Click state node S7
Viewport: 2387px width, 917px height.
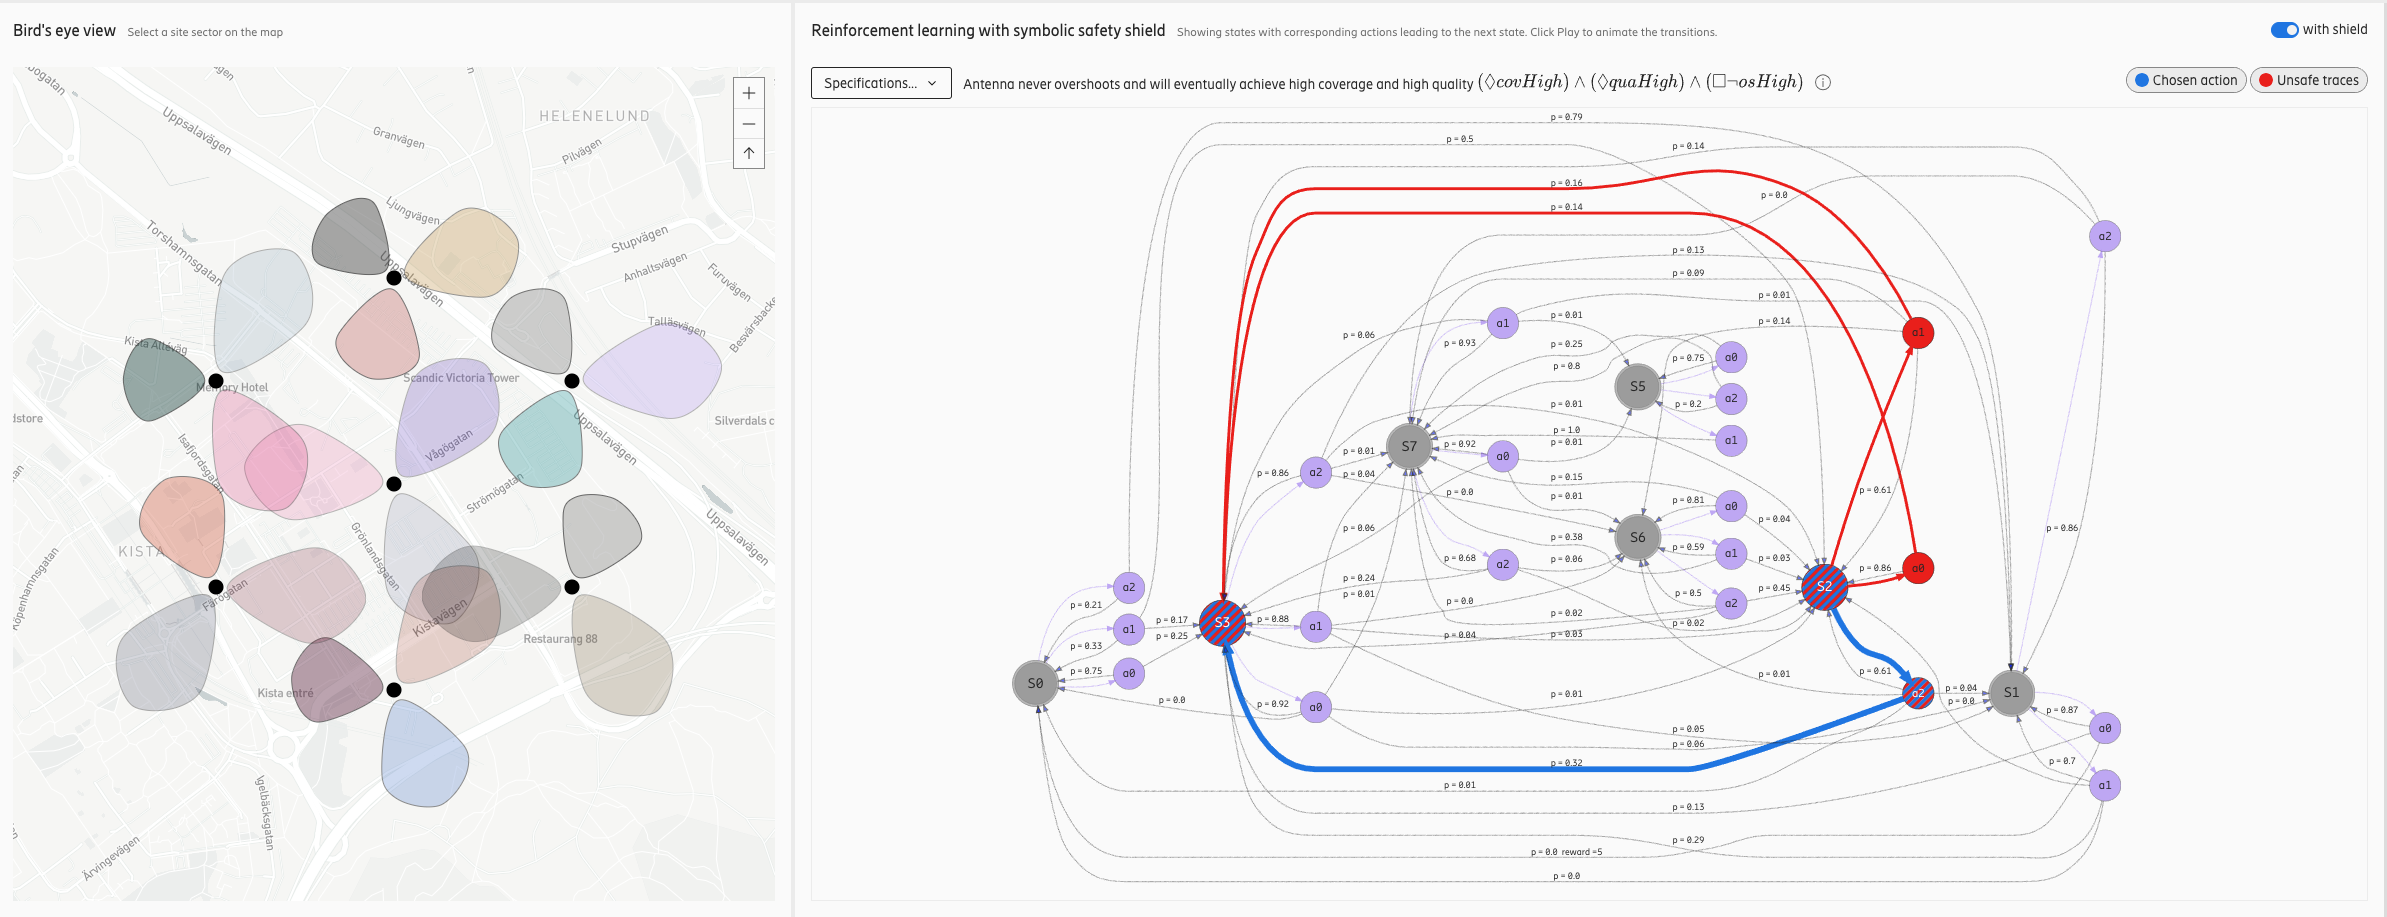(1409, 446)
